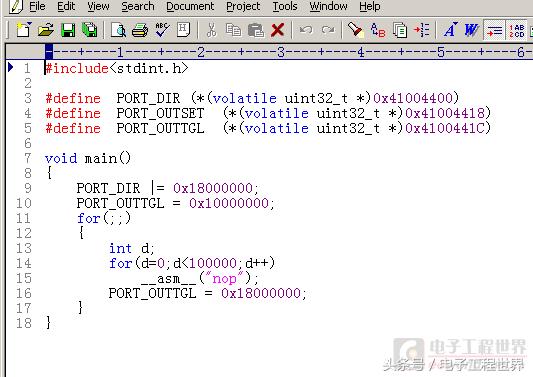Toggle Word Wrap W icon

pyautogui.click(x=471, y=30)
